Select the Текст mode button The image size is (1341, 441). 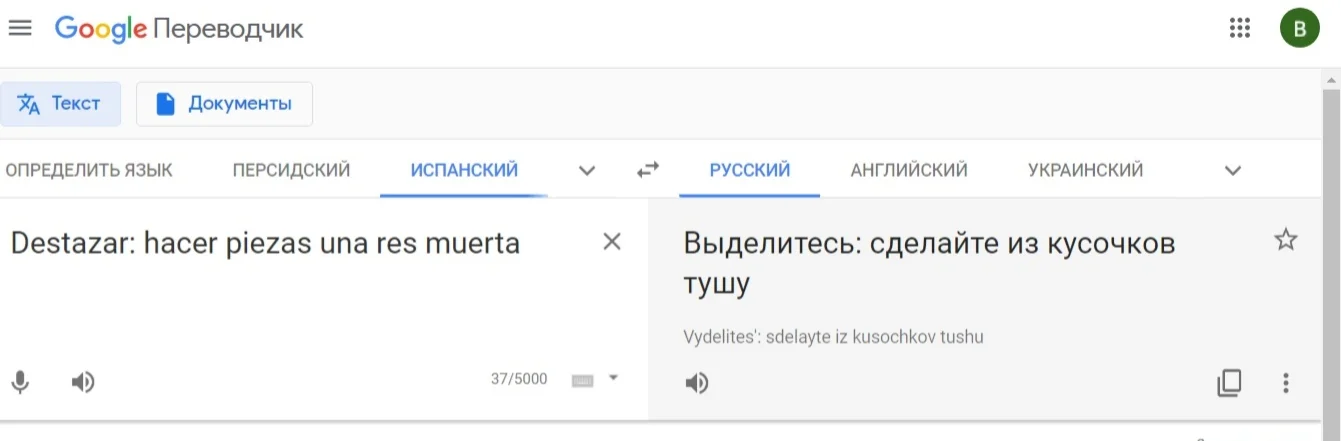[x=60, y=104]
